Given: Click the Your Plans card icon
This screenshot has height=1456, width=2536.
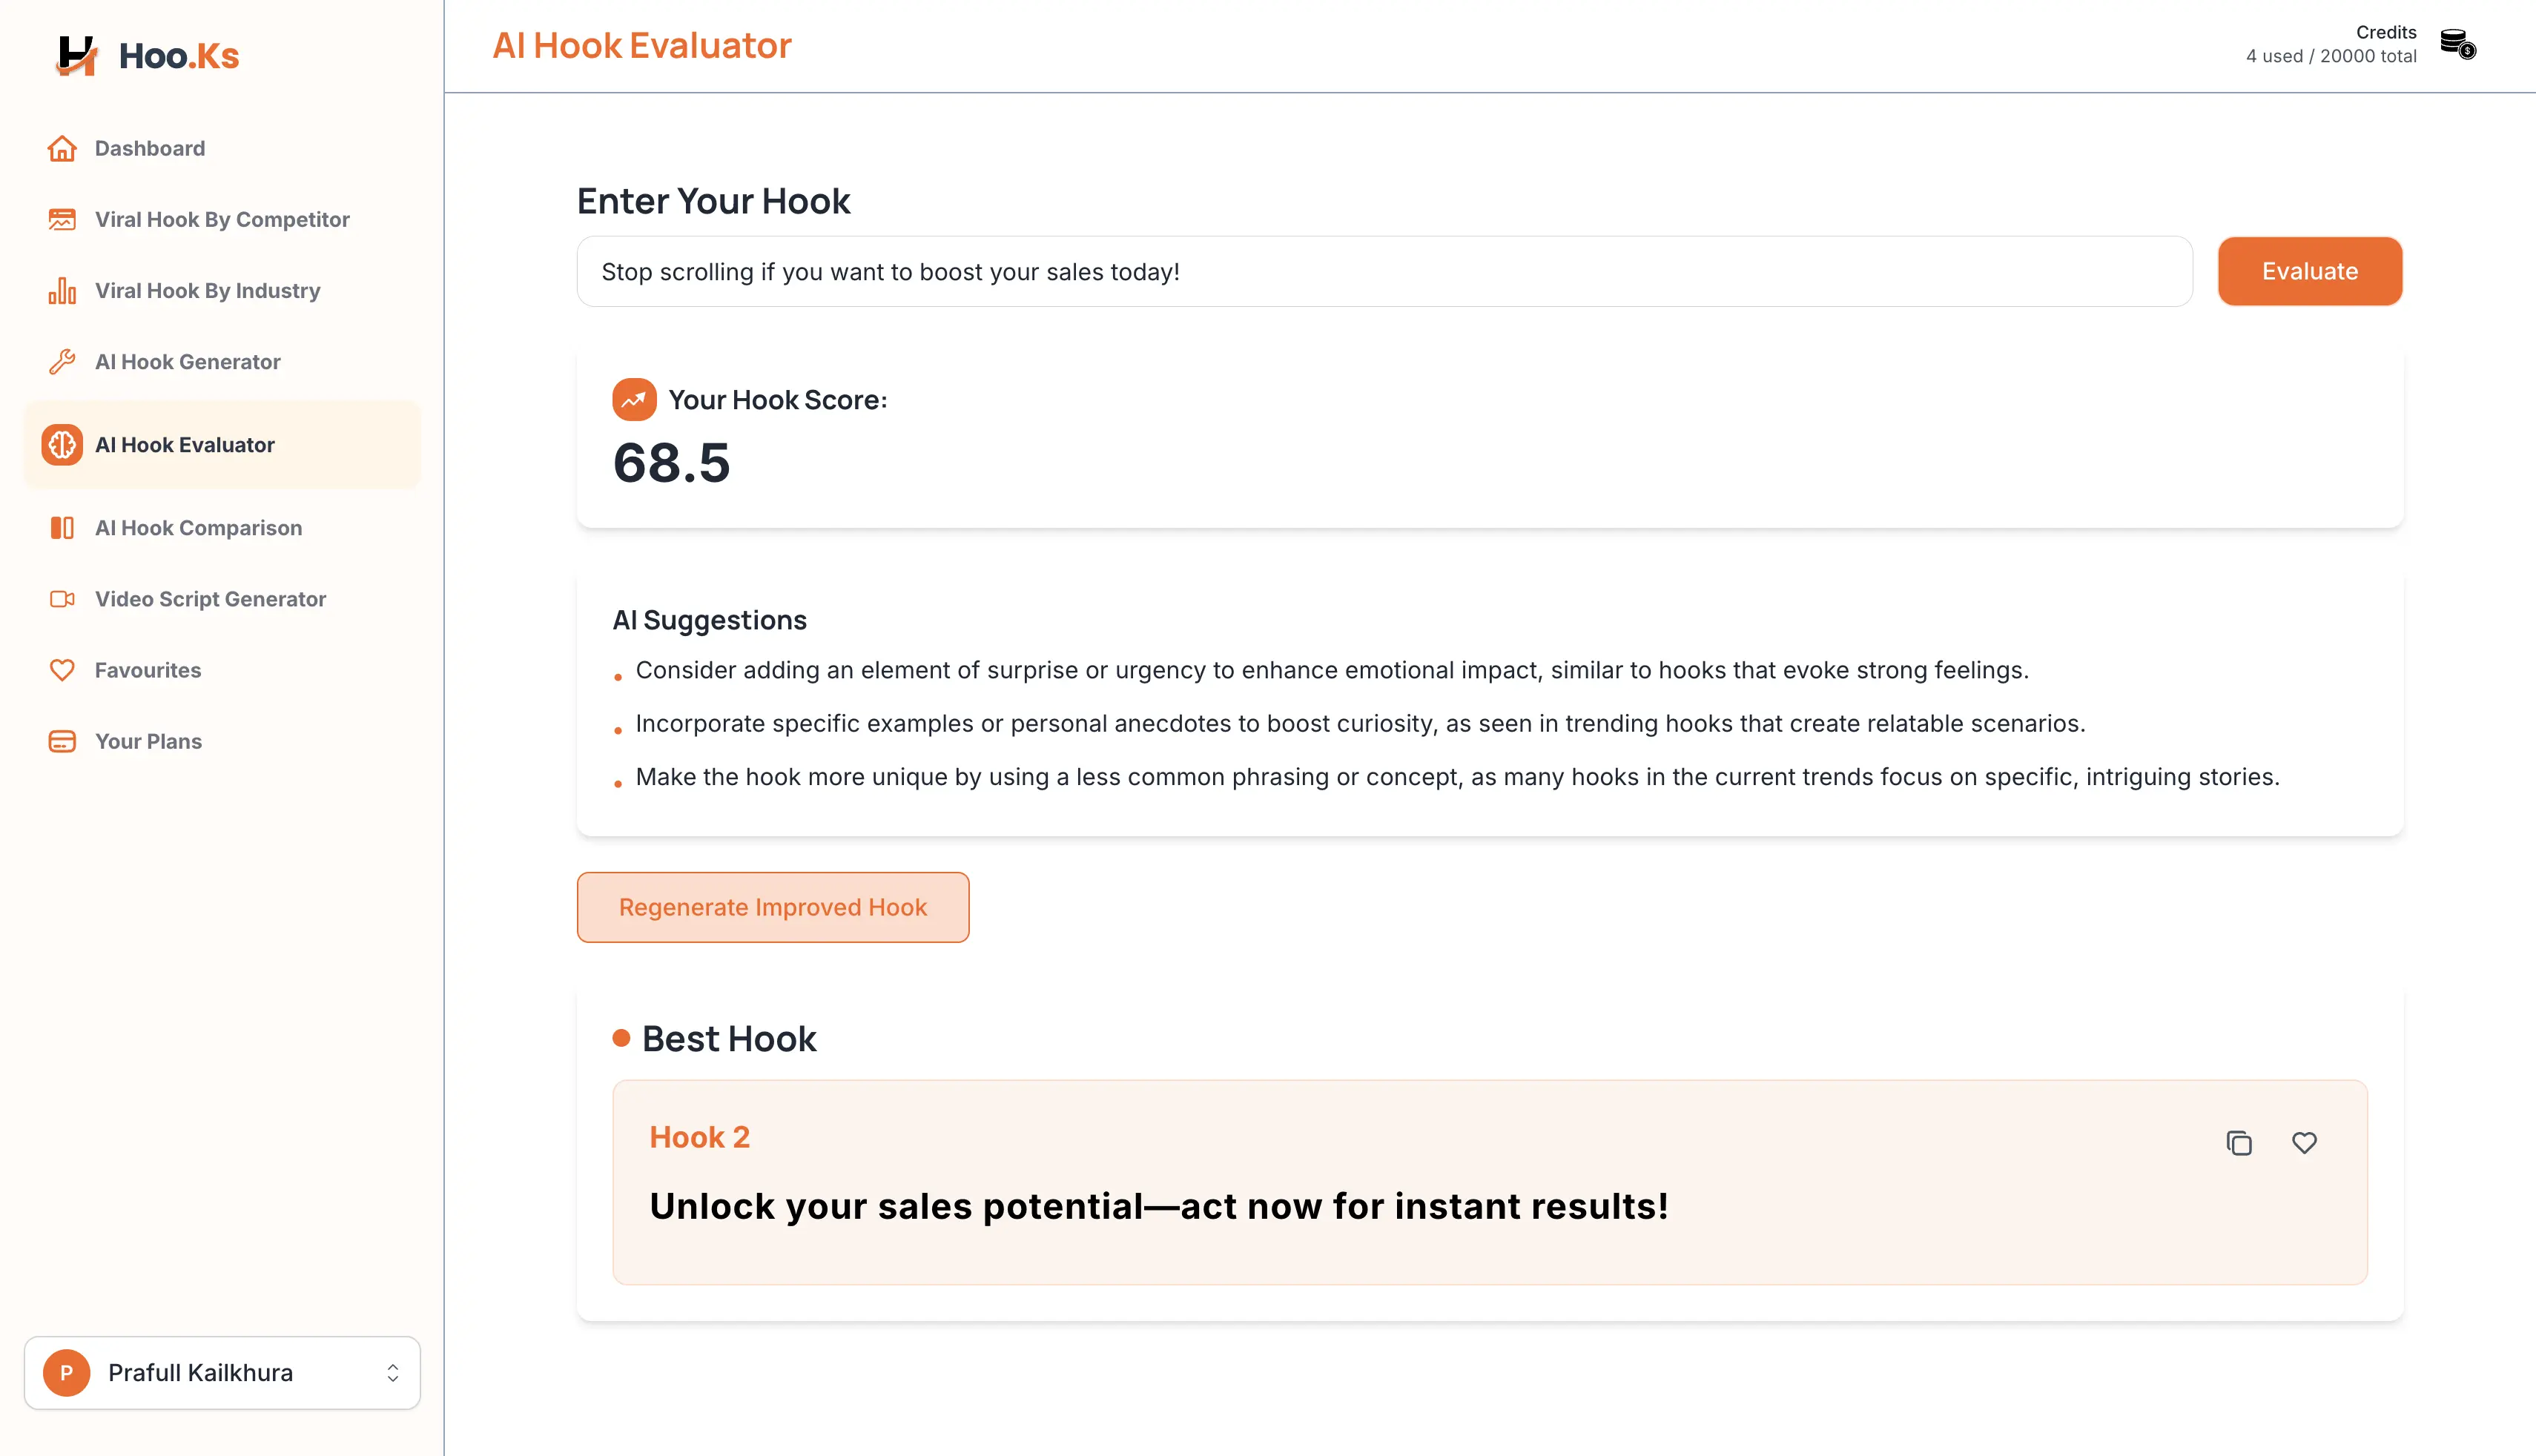Looking at the screenshot, I should coord(62,741).
